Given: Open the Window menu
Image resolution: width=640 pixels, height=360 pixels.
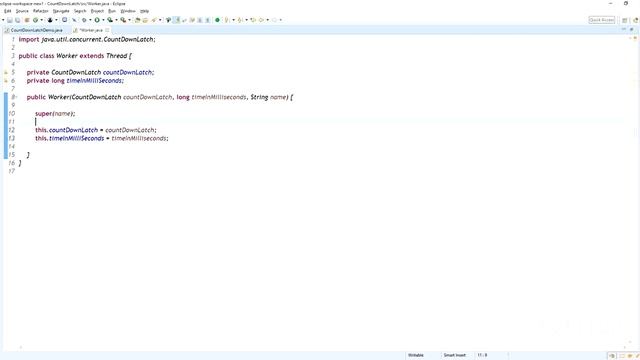Looking at the screenshot, I should pos(128,11).
